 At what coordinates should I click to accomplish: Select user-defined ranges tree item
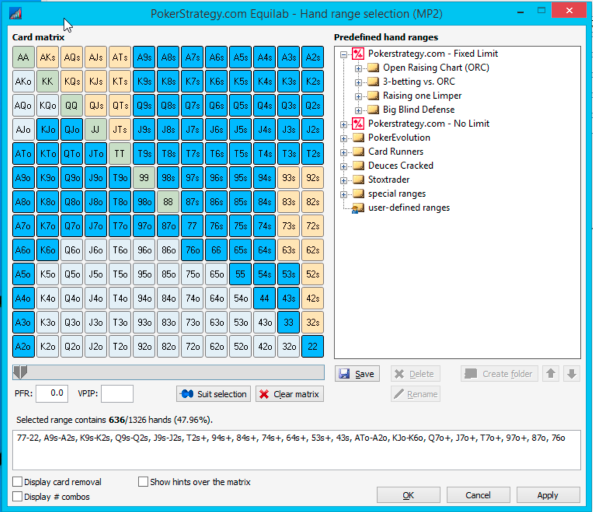[x=409, y=208]
